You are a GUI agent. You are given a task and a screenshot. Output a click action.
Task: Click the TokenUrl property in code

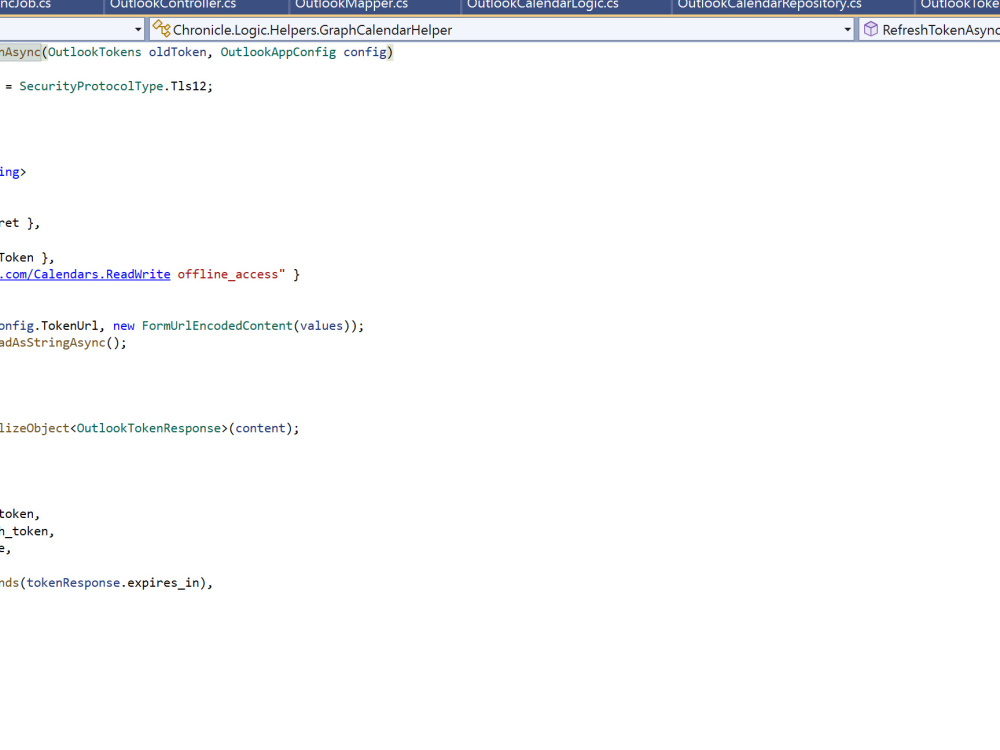[70, 326]
